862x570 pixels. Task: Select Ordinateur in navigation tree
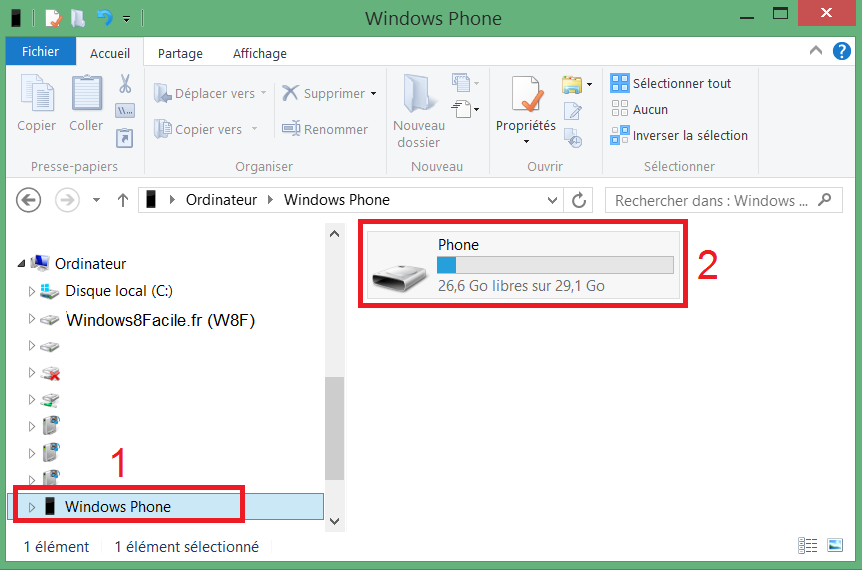[91, 264]
